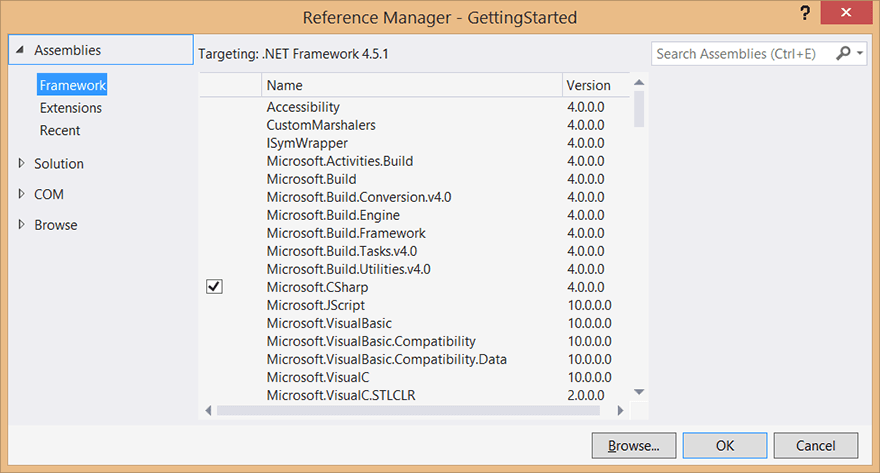Collapse the Assemblies section

20,50
